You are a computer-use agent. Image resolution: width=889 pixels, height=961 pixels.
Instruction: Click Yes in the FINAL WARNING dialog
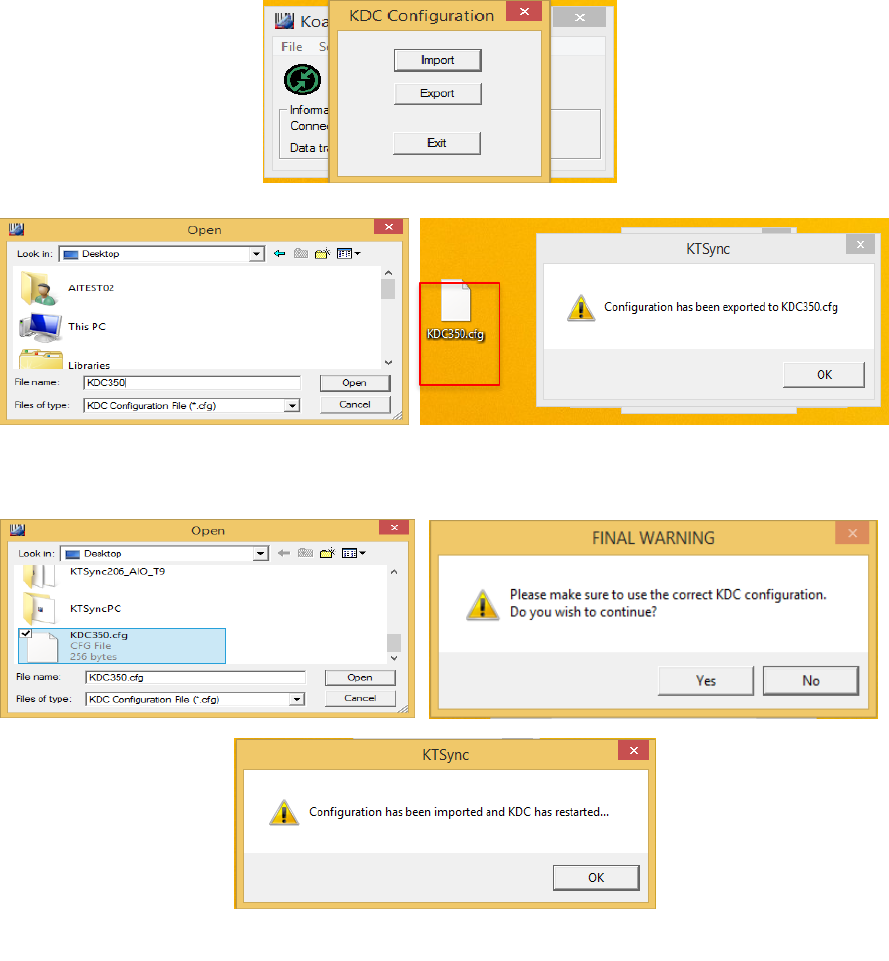click(x=706, y=680)
